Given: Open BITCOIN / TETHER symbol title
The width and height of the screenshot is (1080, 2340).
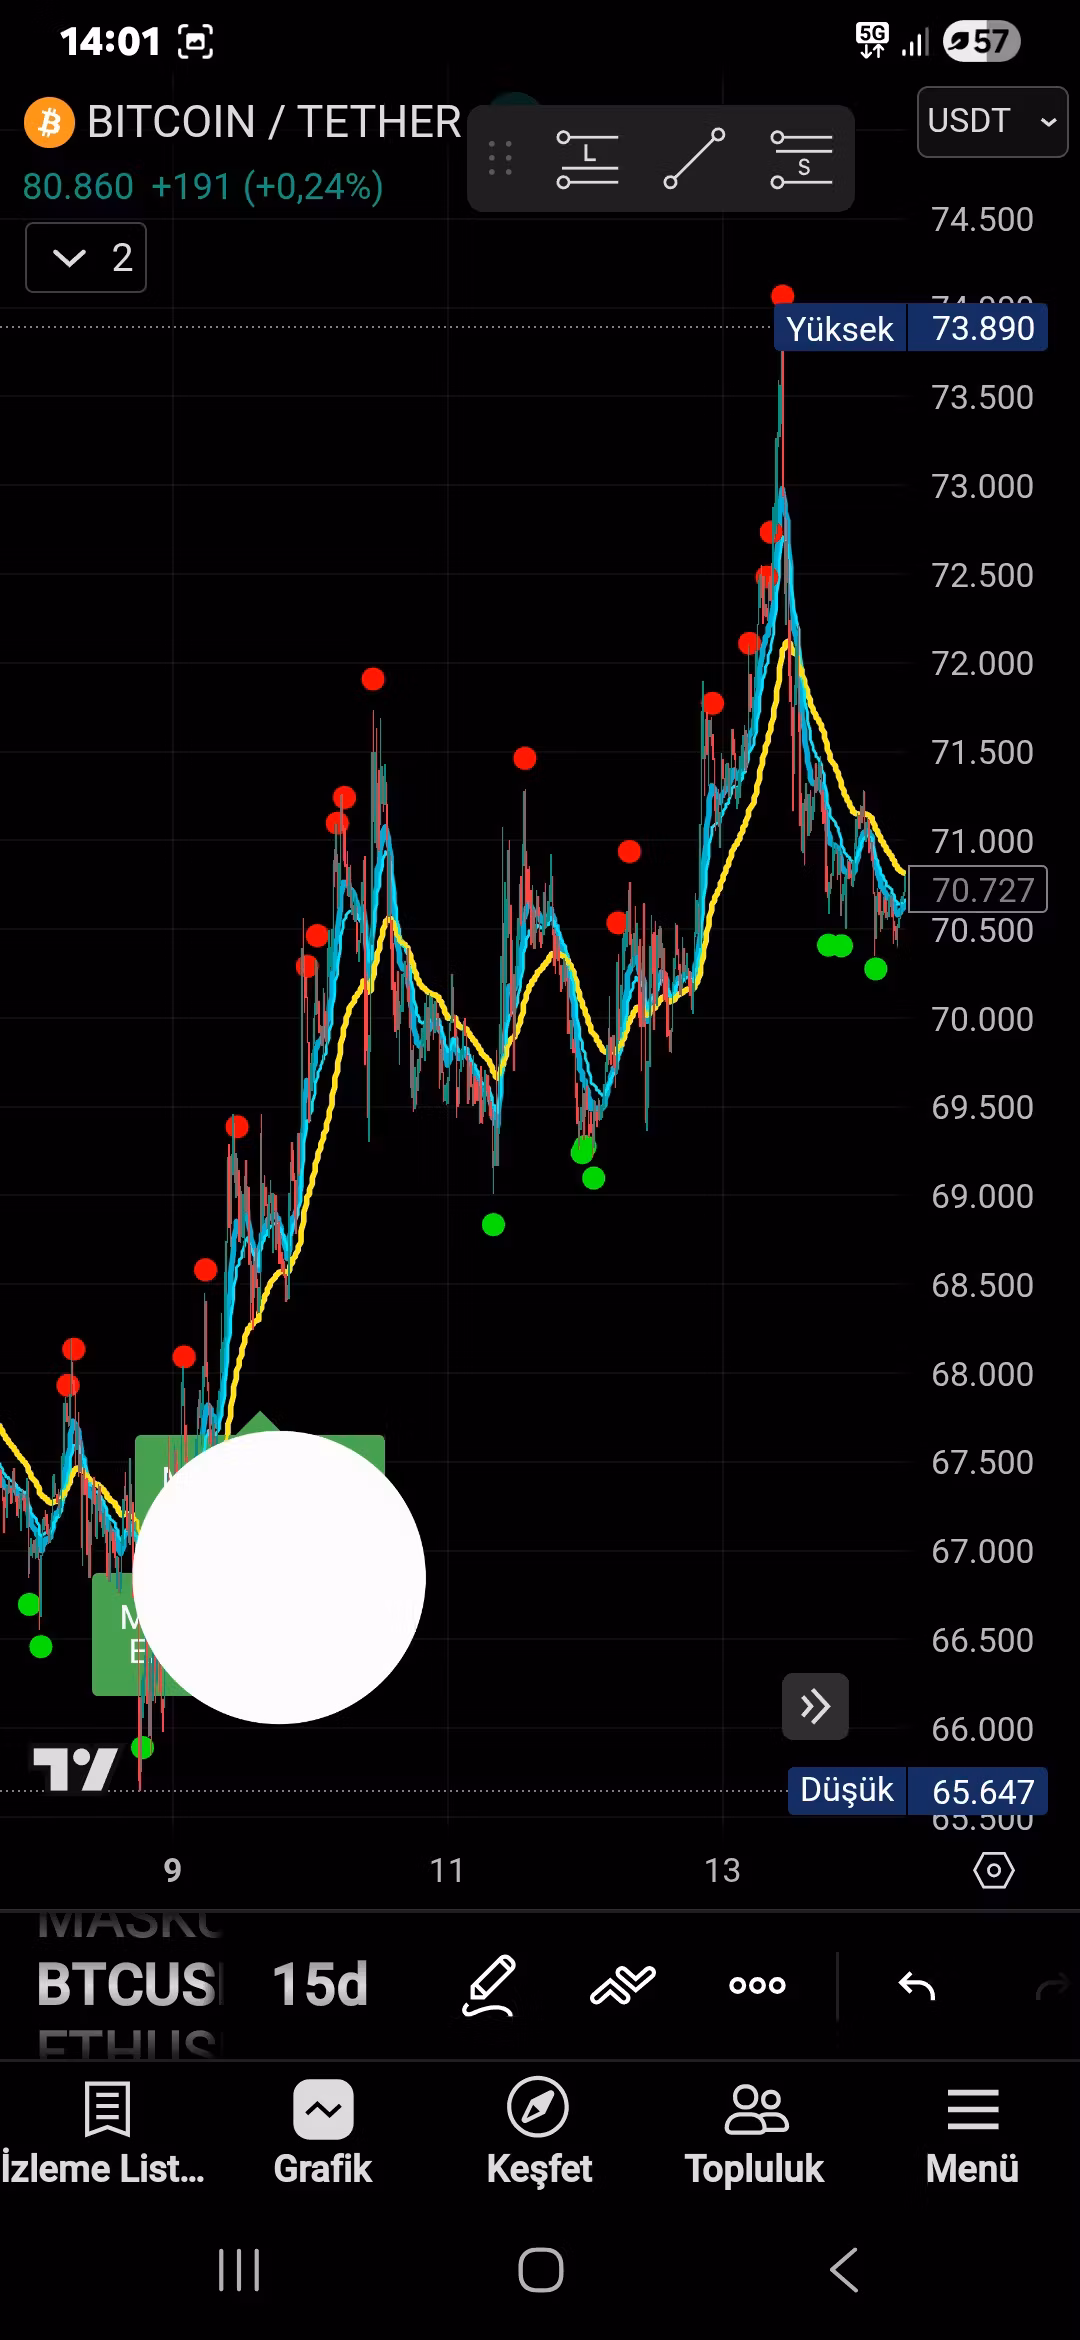Looking at the screenshot, I should (274, 122).
